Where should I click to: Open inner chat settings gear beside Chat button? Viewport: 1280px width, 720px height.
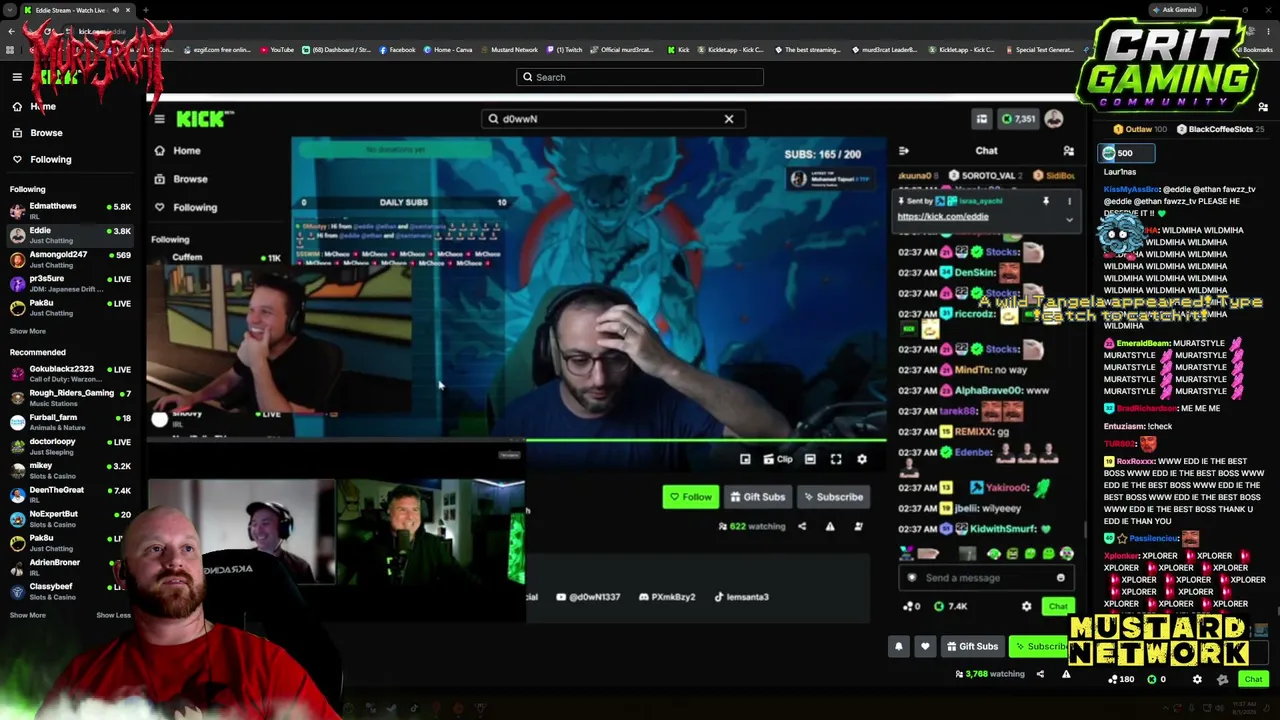1026,606
